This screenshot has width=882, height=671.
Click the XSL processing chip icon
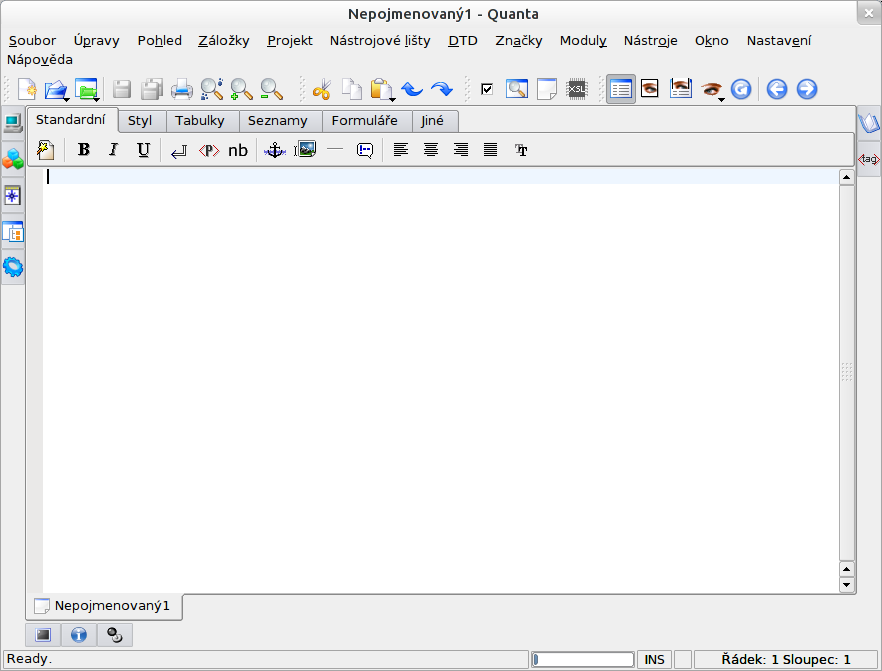click(x=577, y=89)
